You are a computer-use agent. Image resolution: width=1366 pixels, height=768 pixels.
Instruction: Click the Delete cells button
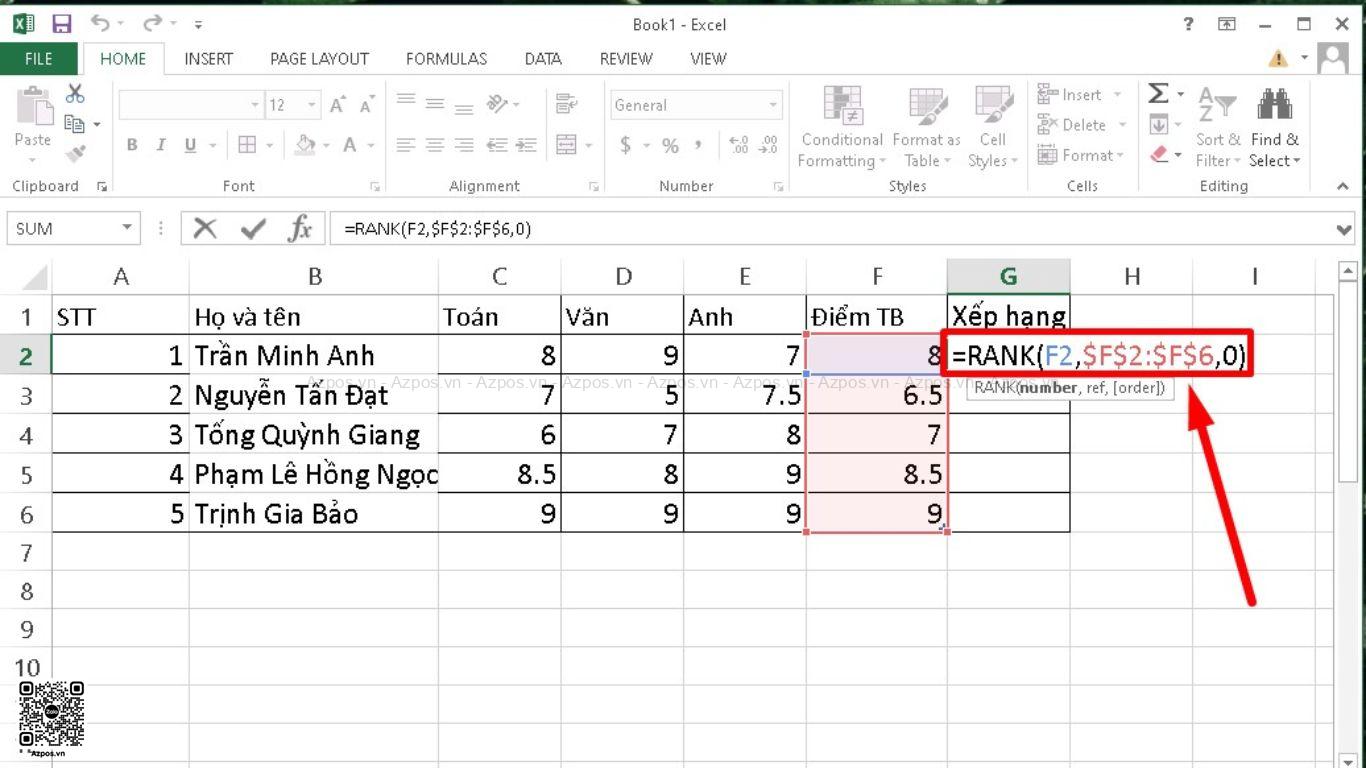pyautogui.click(x=1082, y=125)
